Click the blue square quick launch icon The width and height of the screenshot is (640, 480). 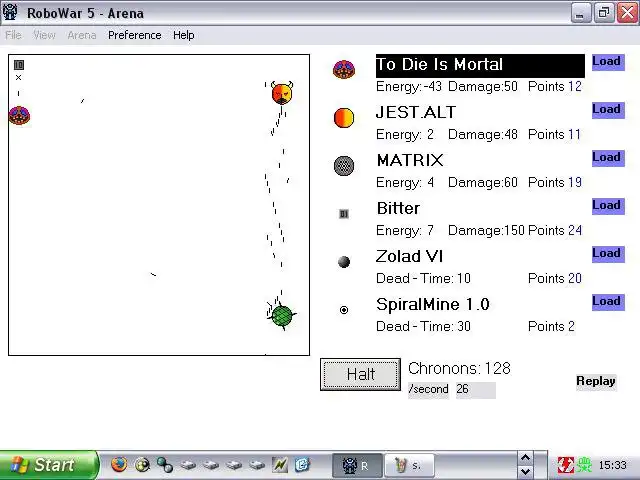click(302, 464)
